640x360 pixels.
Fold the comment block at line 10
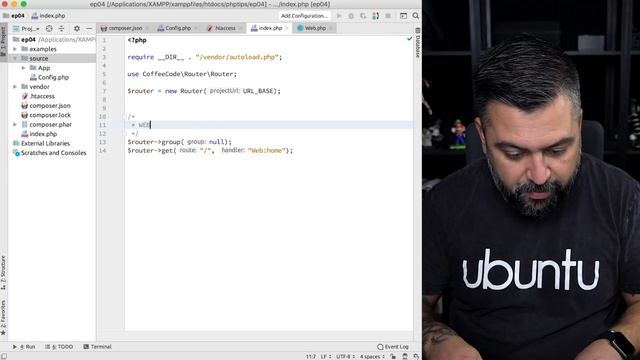pyautogui.click(x=124, y=116)
